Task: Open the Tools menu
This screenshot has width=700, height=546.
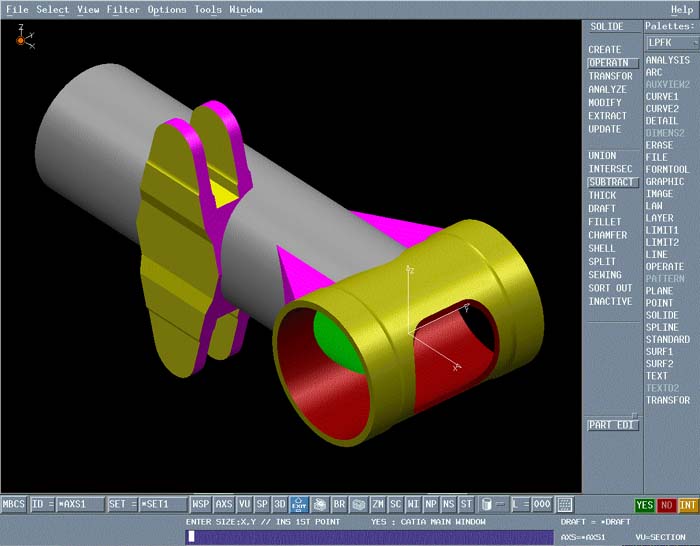Action: tap(208, 10)
